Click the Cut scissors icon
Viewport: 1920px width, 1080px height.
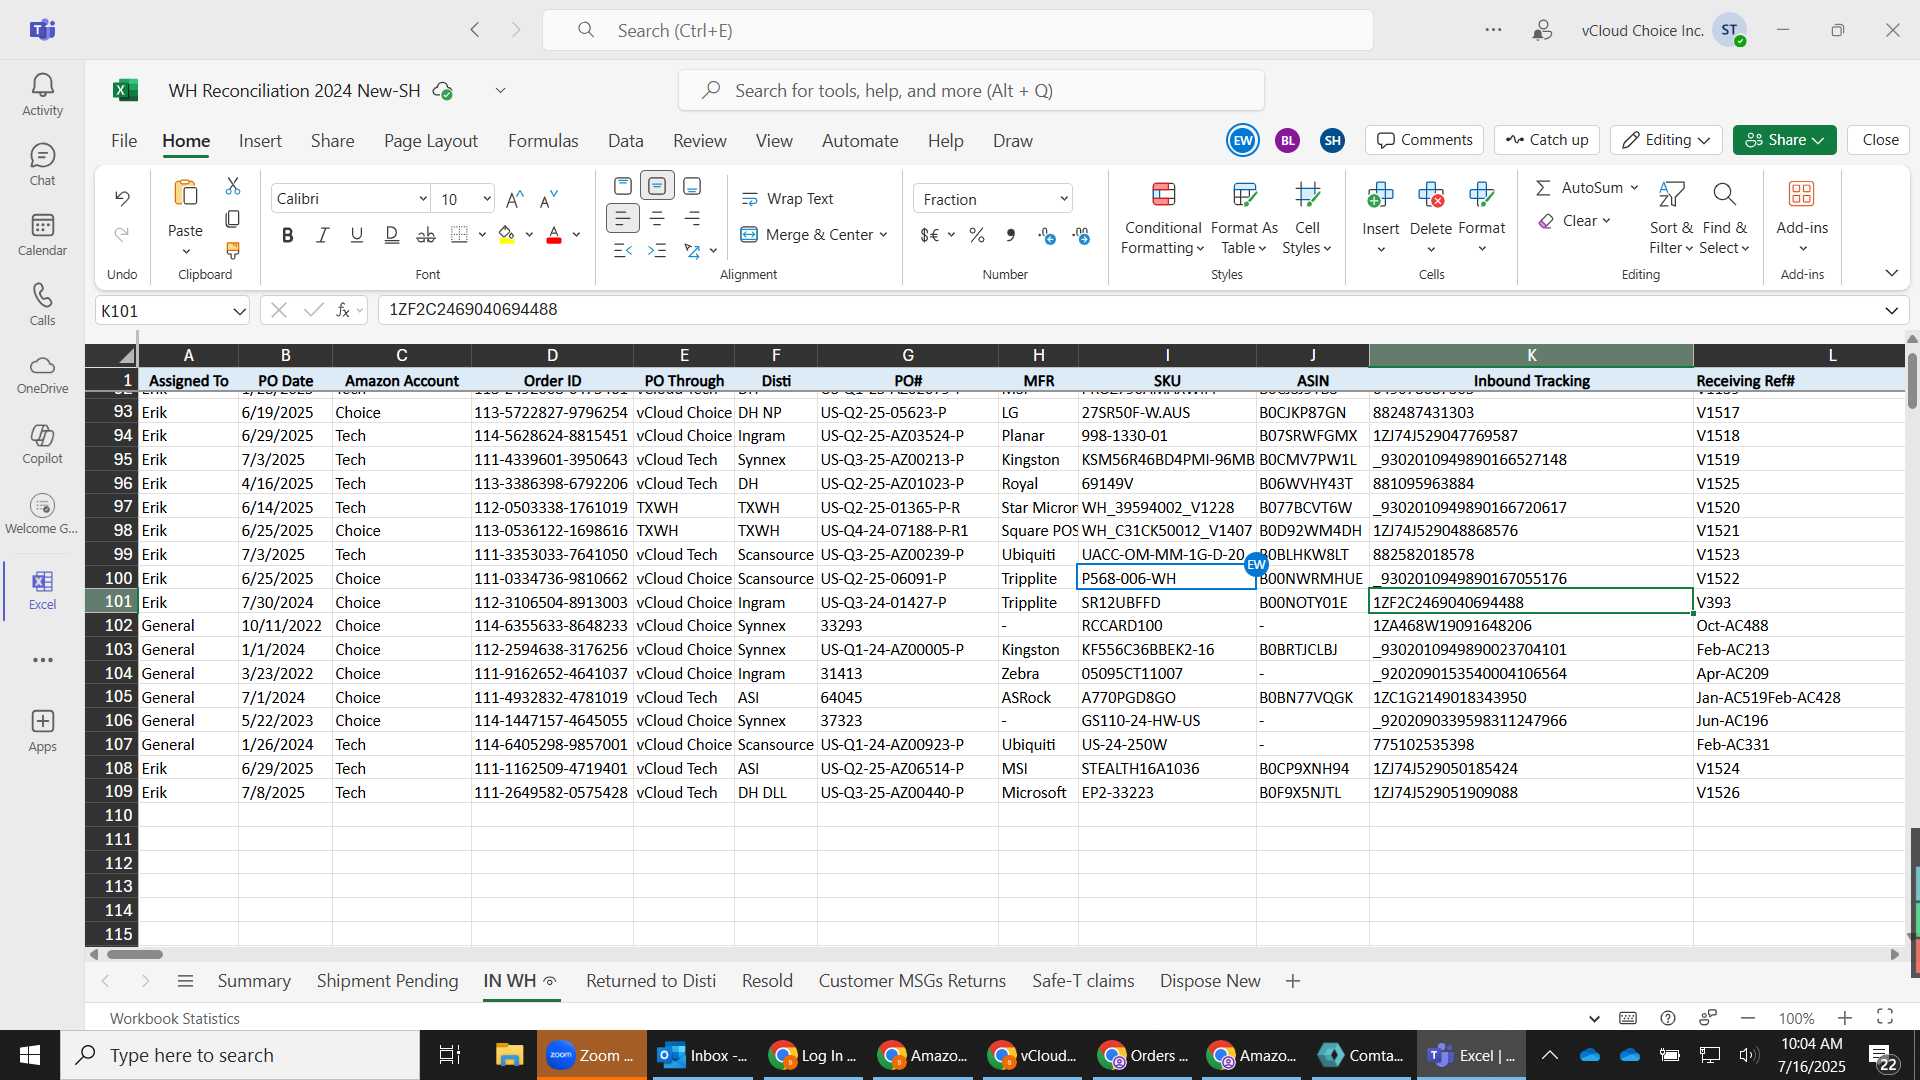233,186
